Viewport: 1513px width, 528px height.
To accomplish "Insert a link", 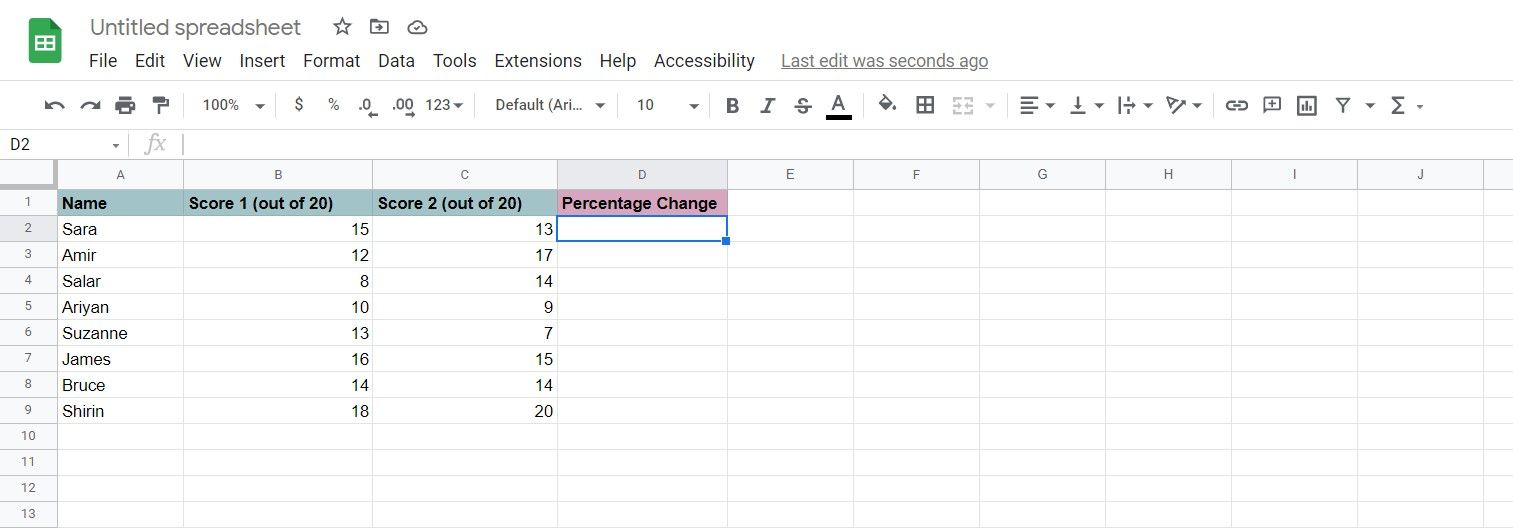I will click(x=1237, y=105).
